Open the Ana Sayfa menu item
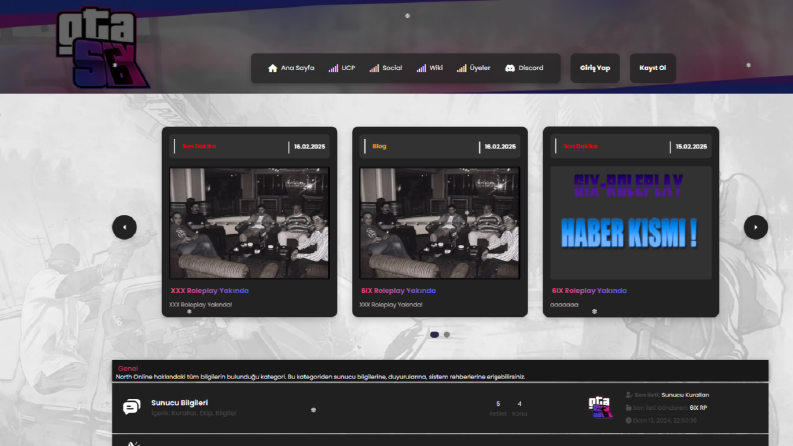 (291, 68)
